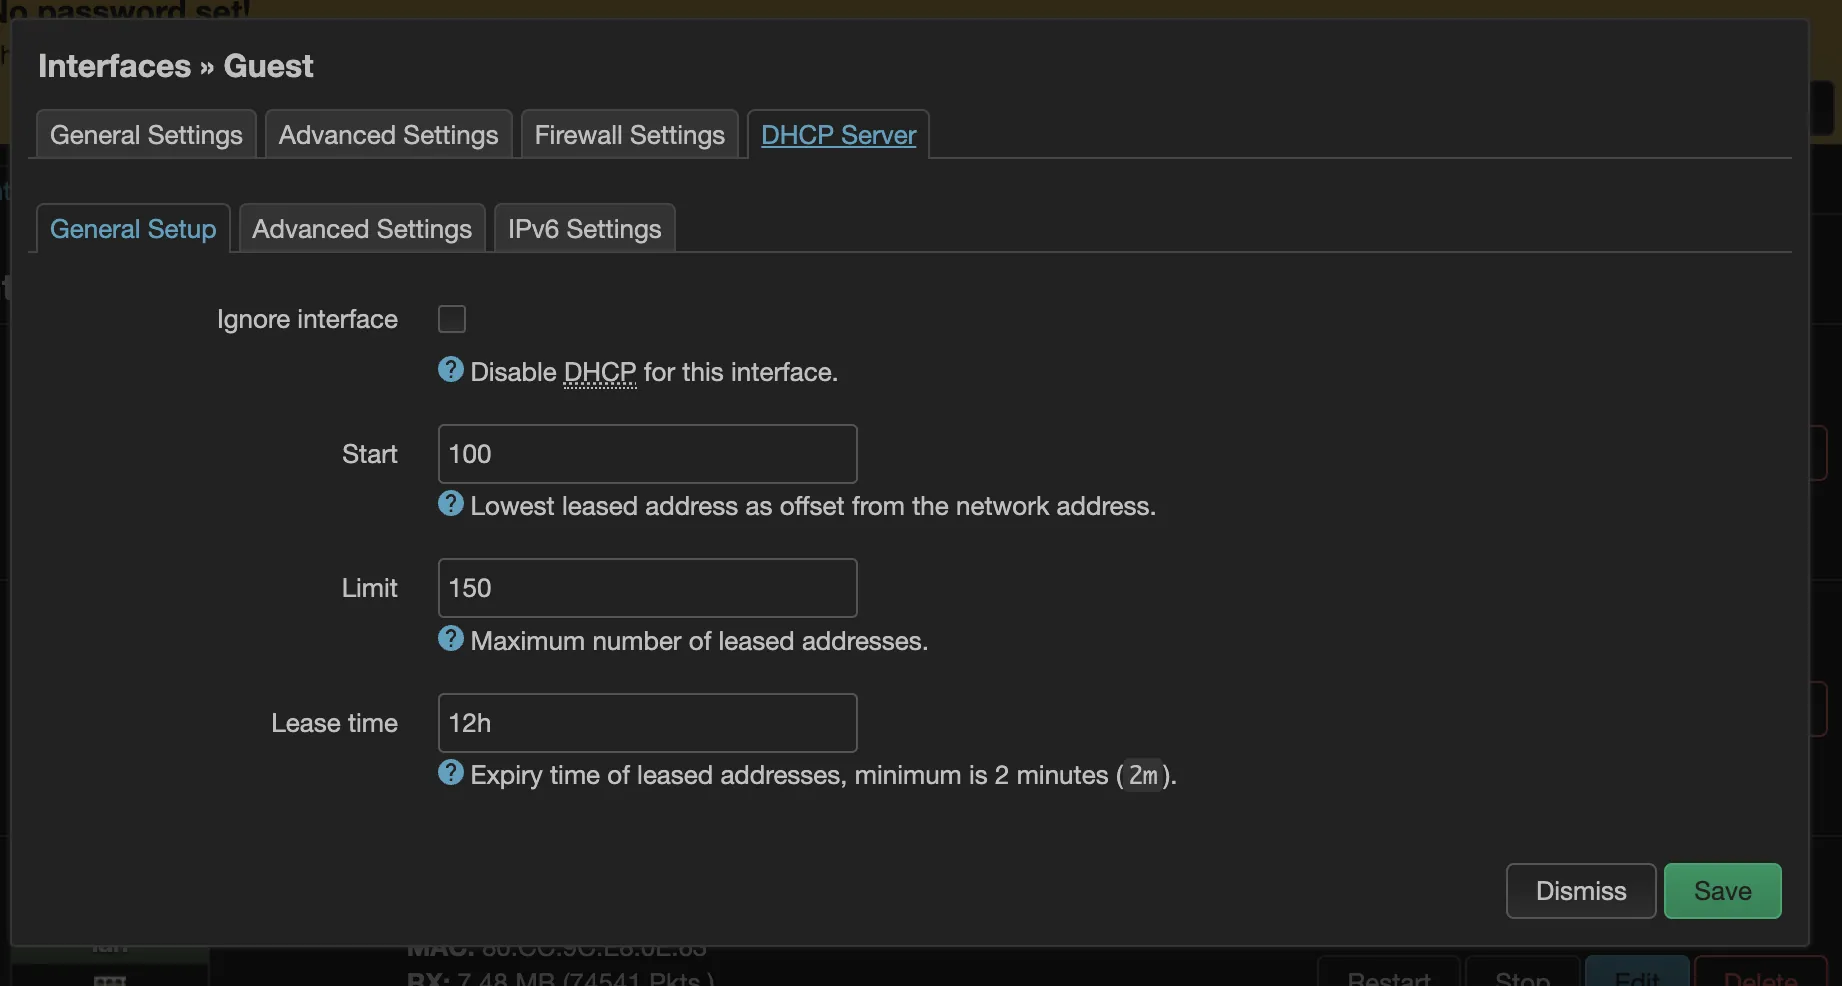The height and width of the screenshot is (986, 1842).
Task: Edit the interface shown behind the dialog
Action: [1636, 978]
